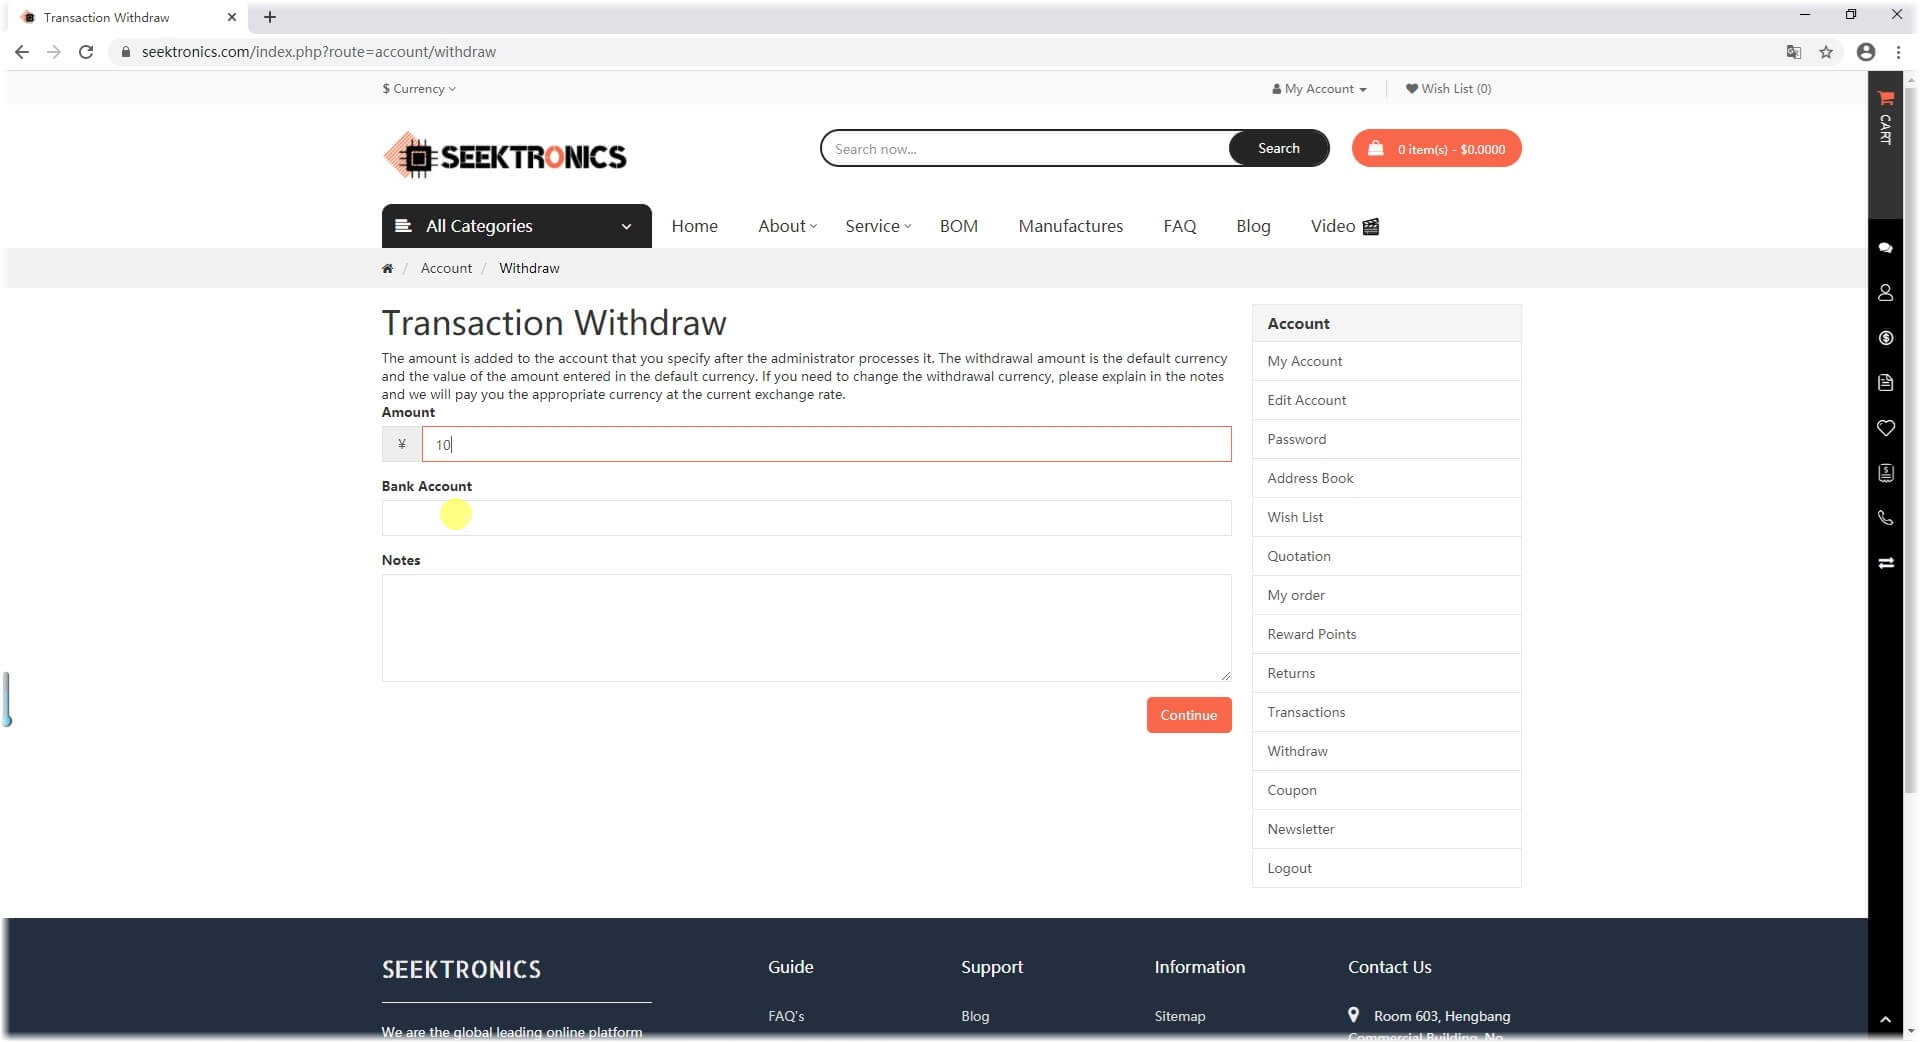Open the cart 0 item(s) button
Viewport: 1920px width, 1042px height.
[1436, 148]
